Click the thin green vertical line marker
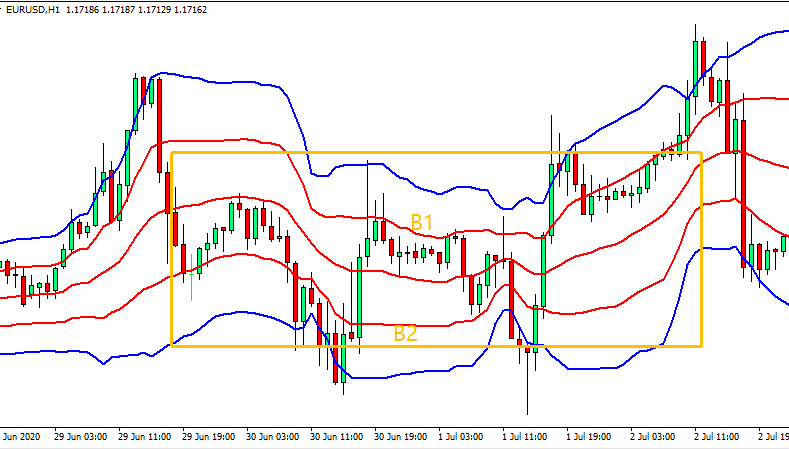 [191, 278]
